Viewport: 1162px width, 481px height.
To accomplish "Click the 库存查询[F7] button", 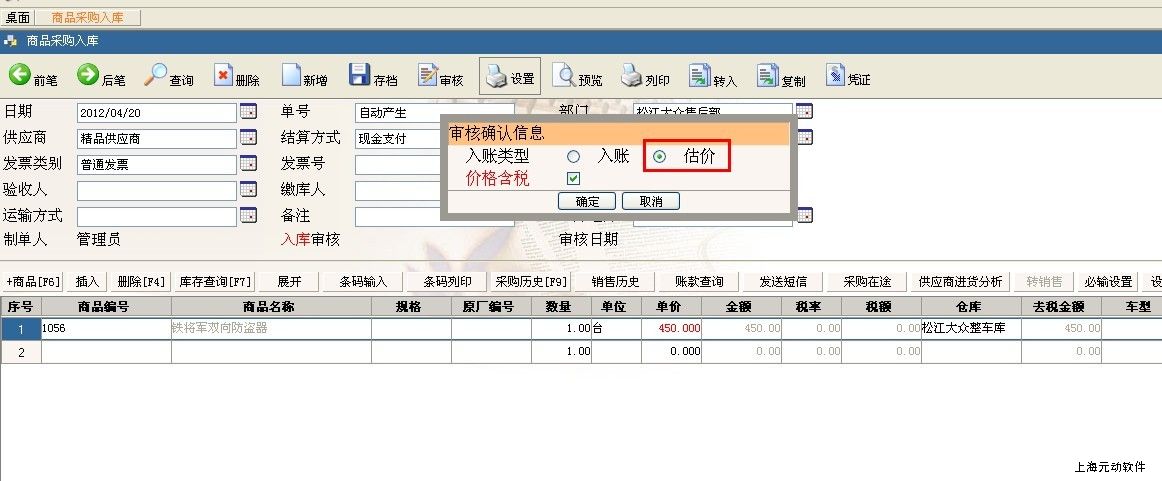I will [x=215, y=282].
